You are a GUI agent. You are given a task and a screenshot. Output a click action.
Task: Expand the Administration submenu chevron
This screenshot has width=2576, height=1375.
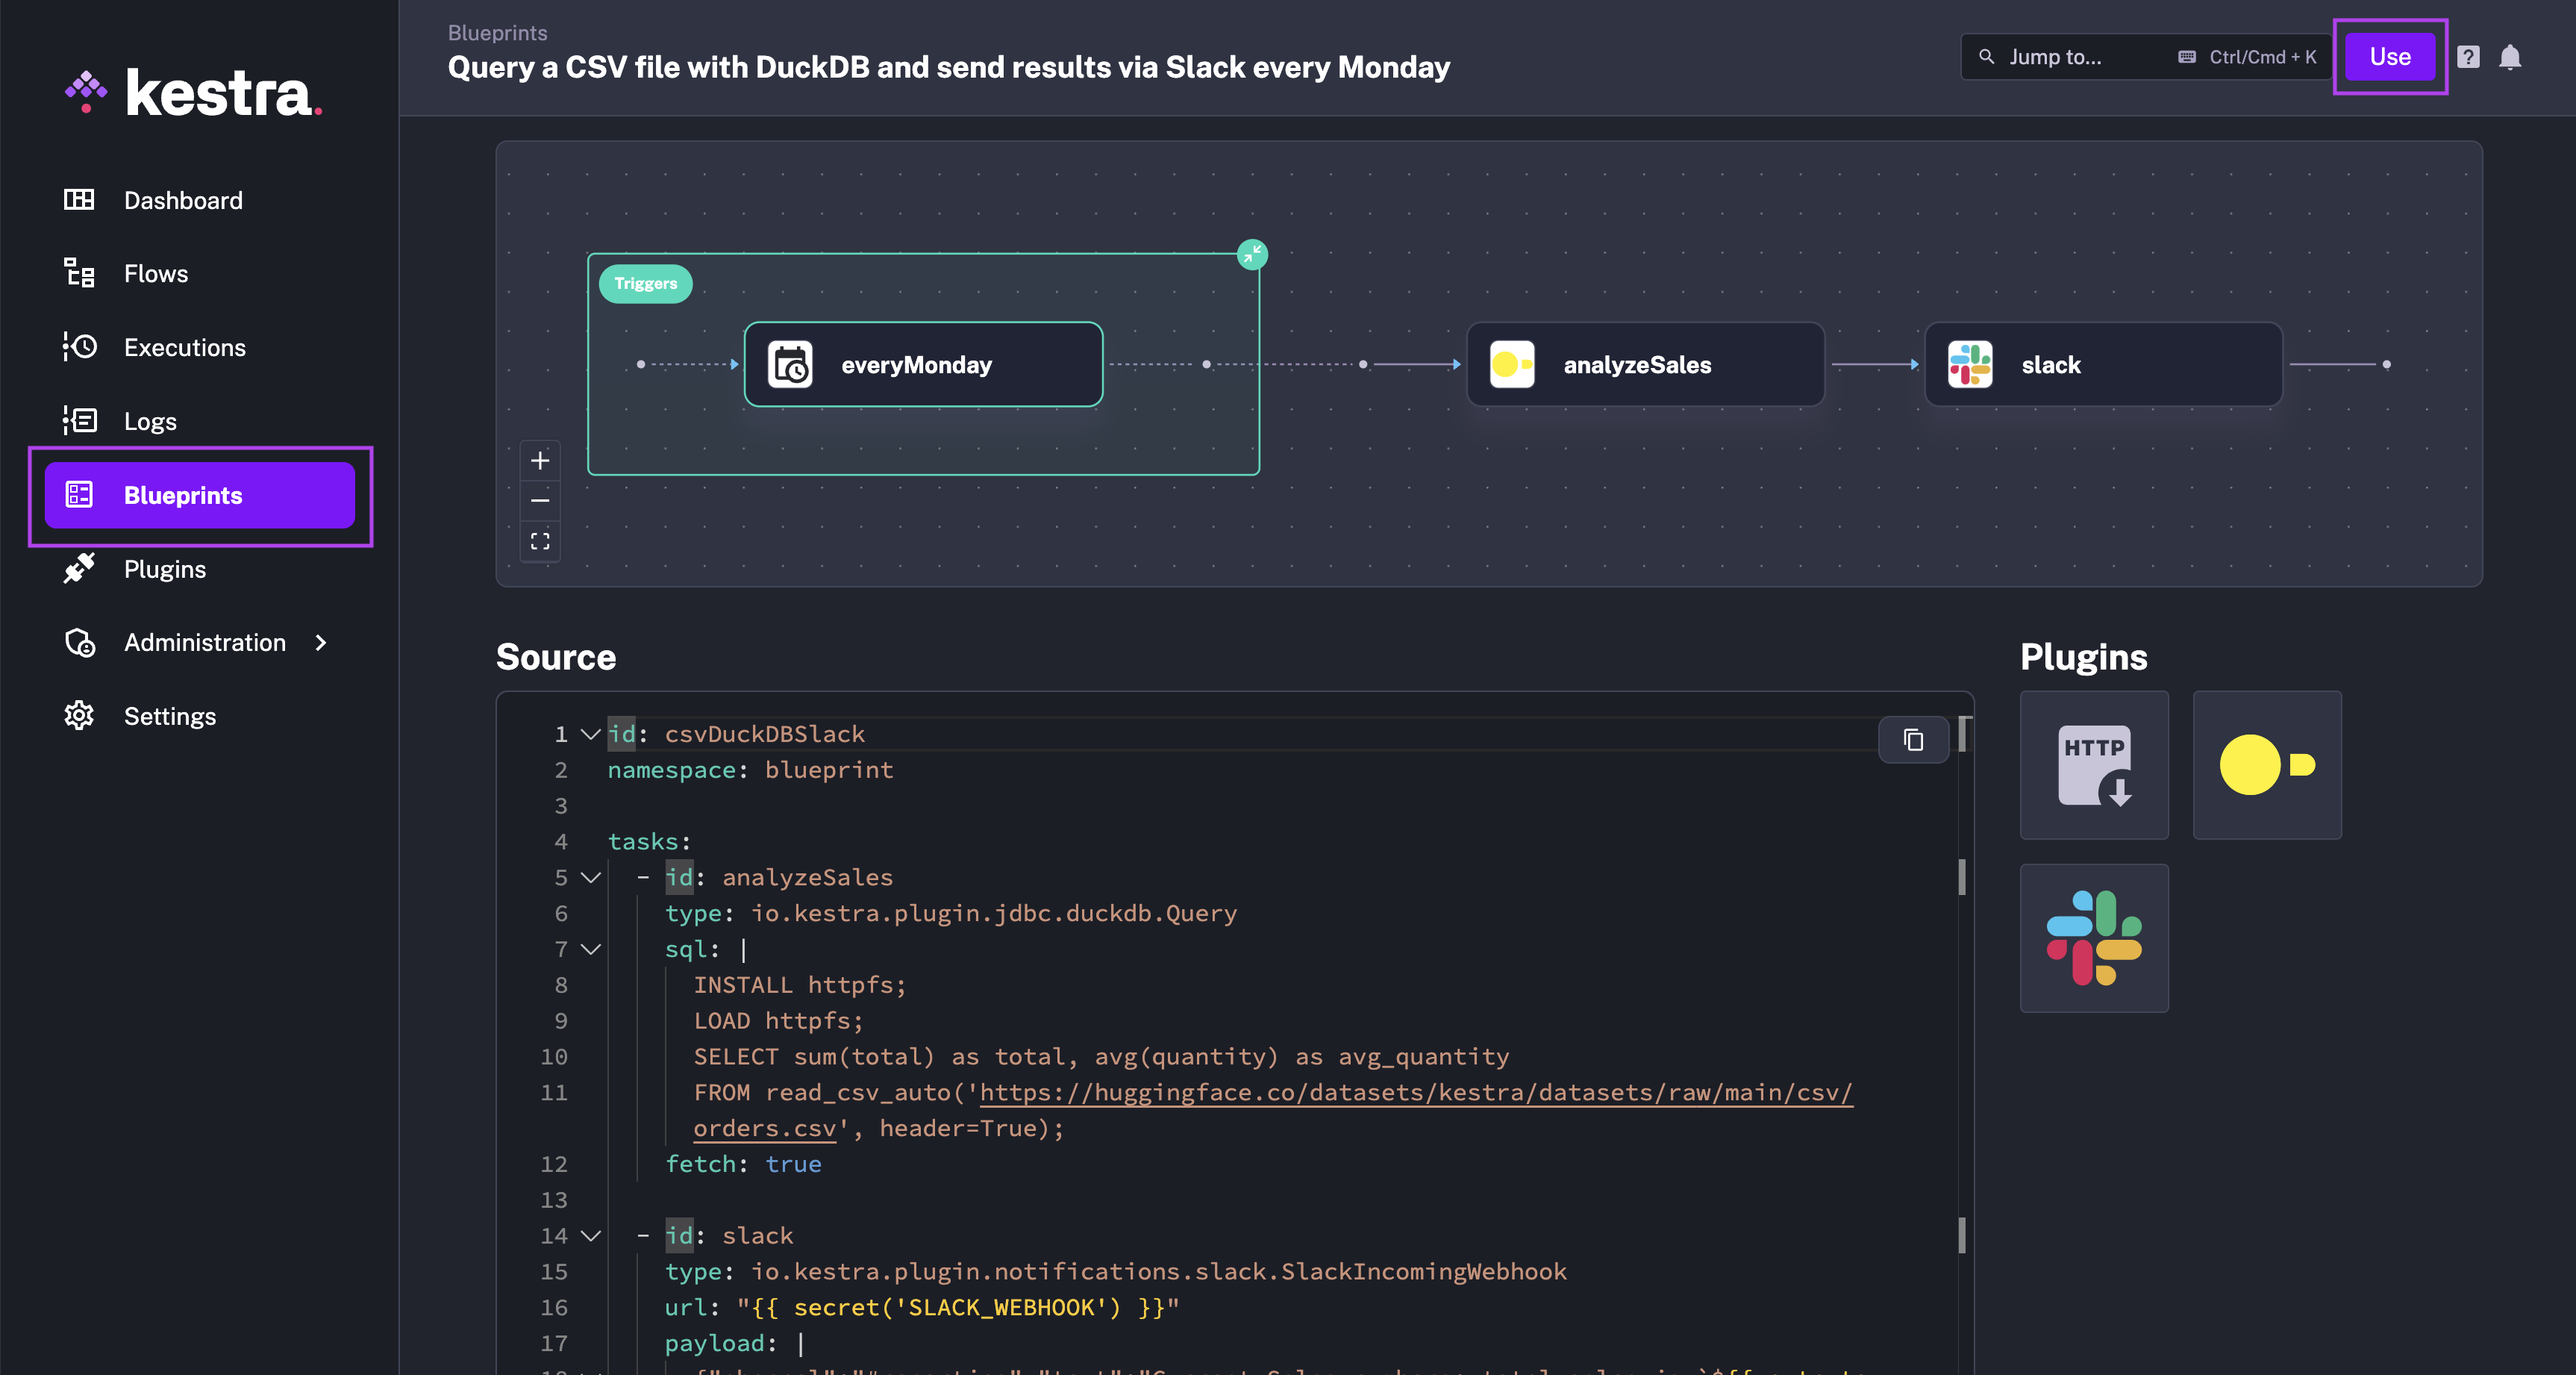click(x=321, y=642)
